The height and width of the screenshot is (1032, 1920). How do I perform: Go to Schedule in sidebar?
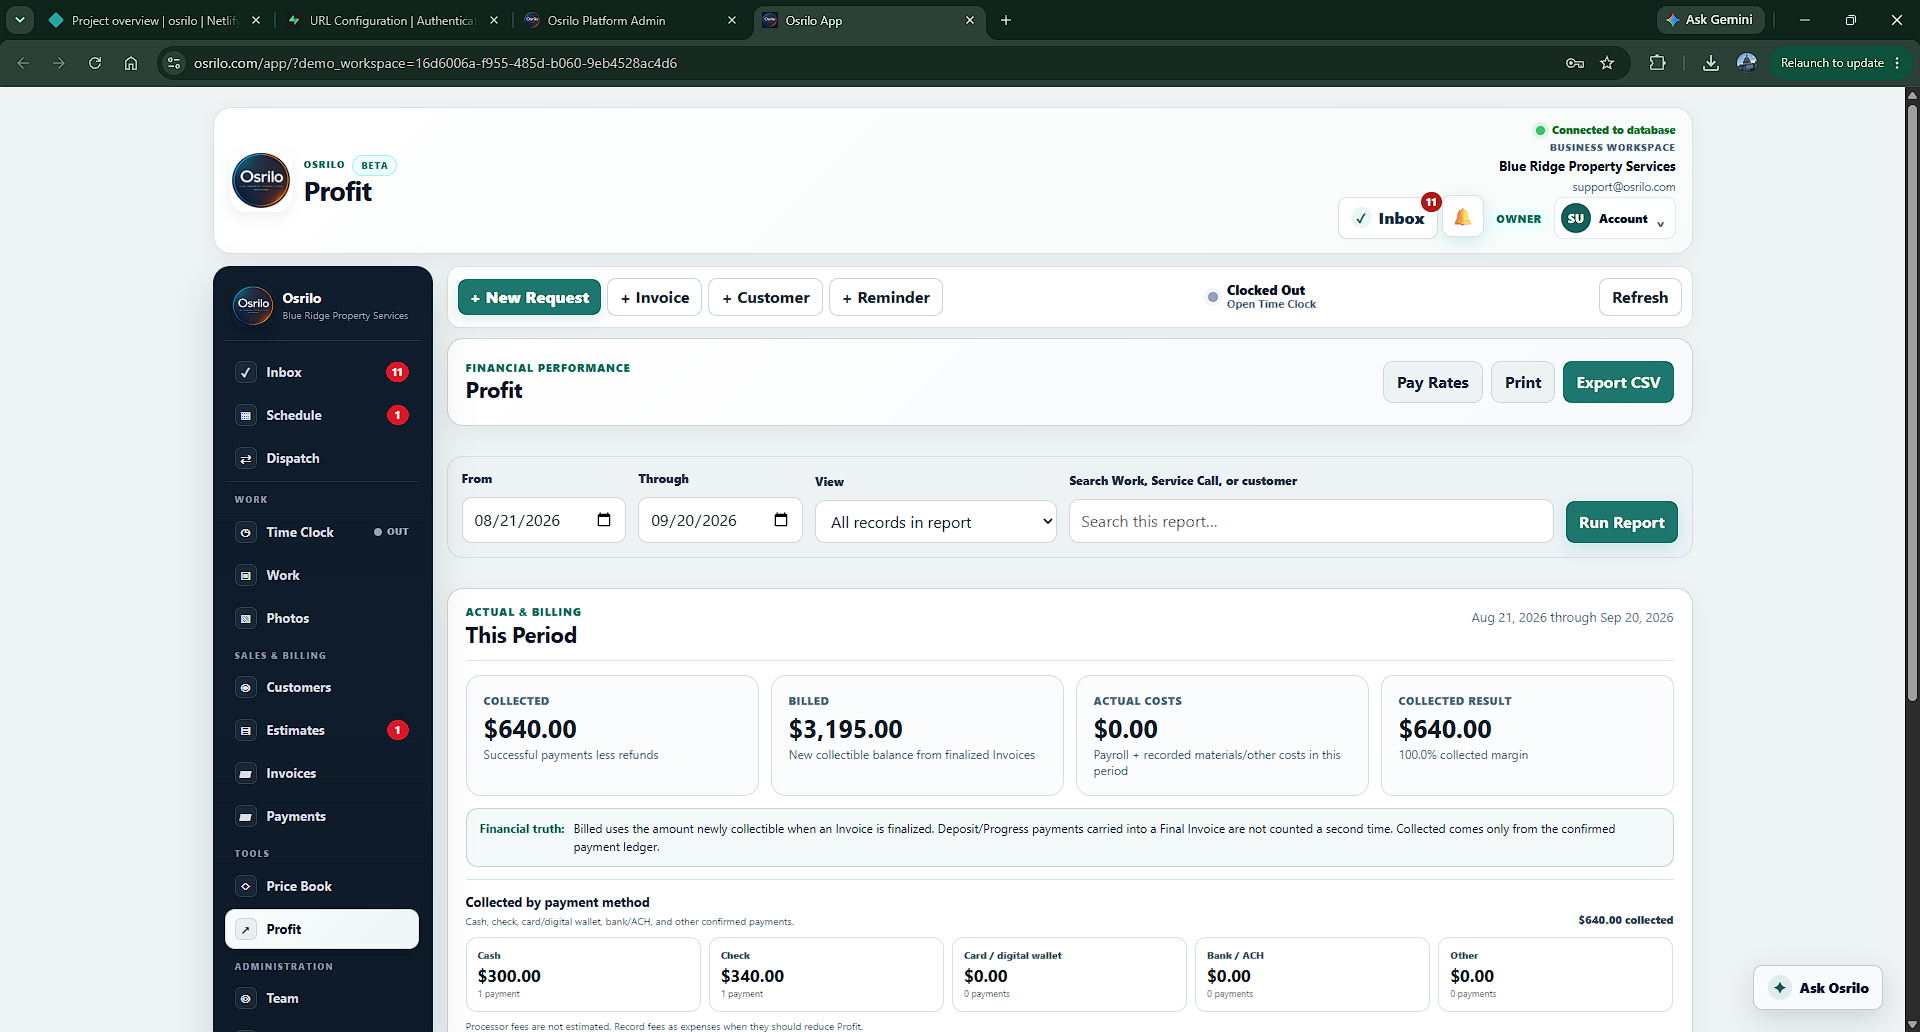coord(322,415)
